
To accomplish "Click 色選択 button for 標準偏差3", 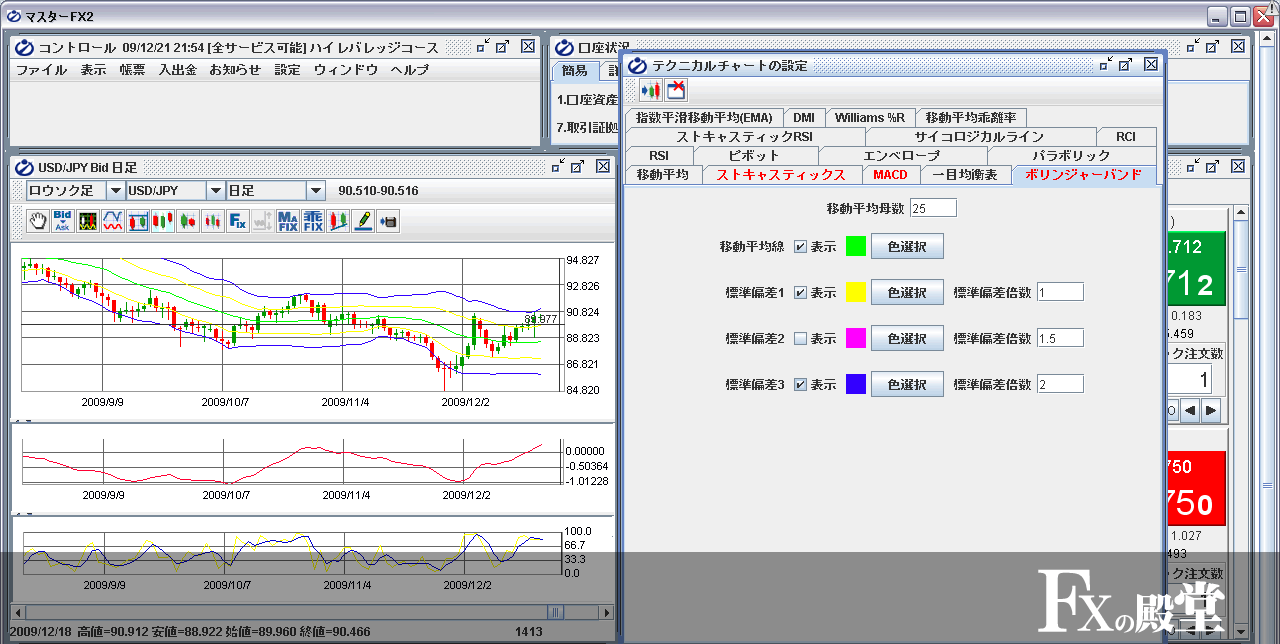I will coord(907,385).
